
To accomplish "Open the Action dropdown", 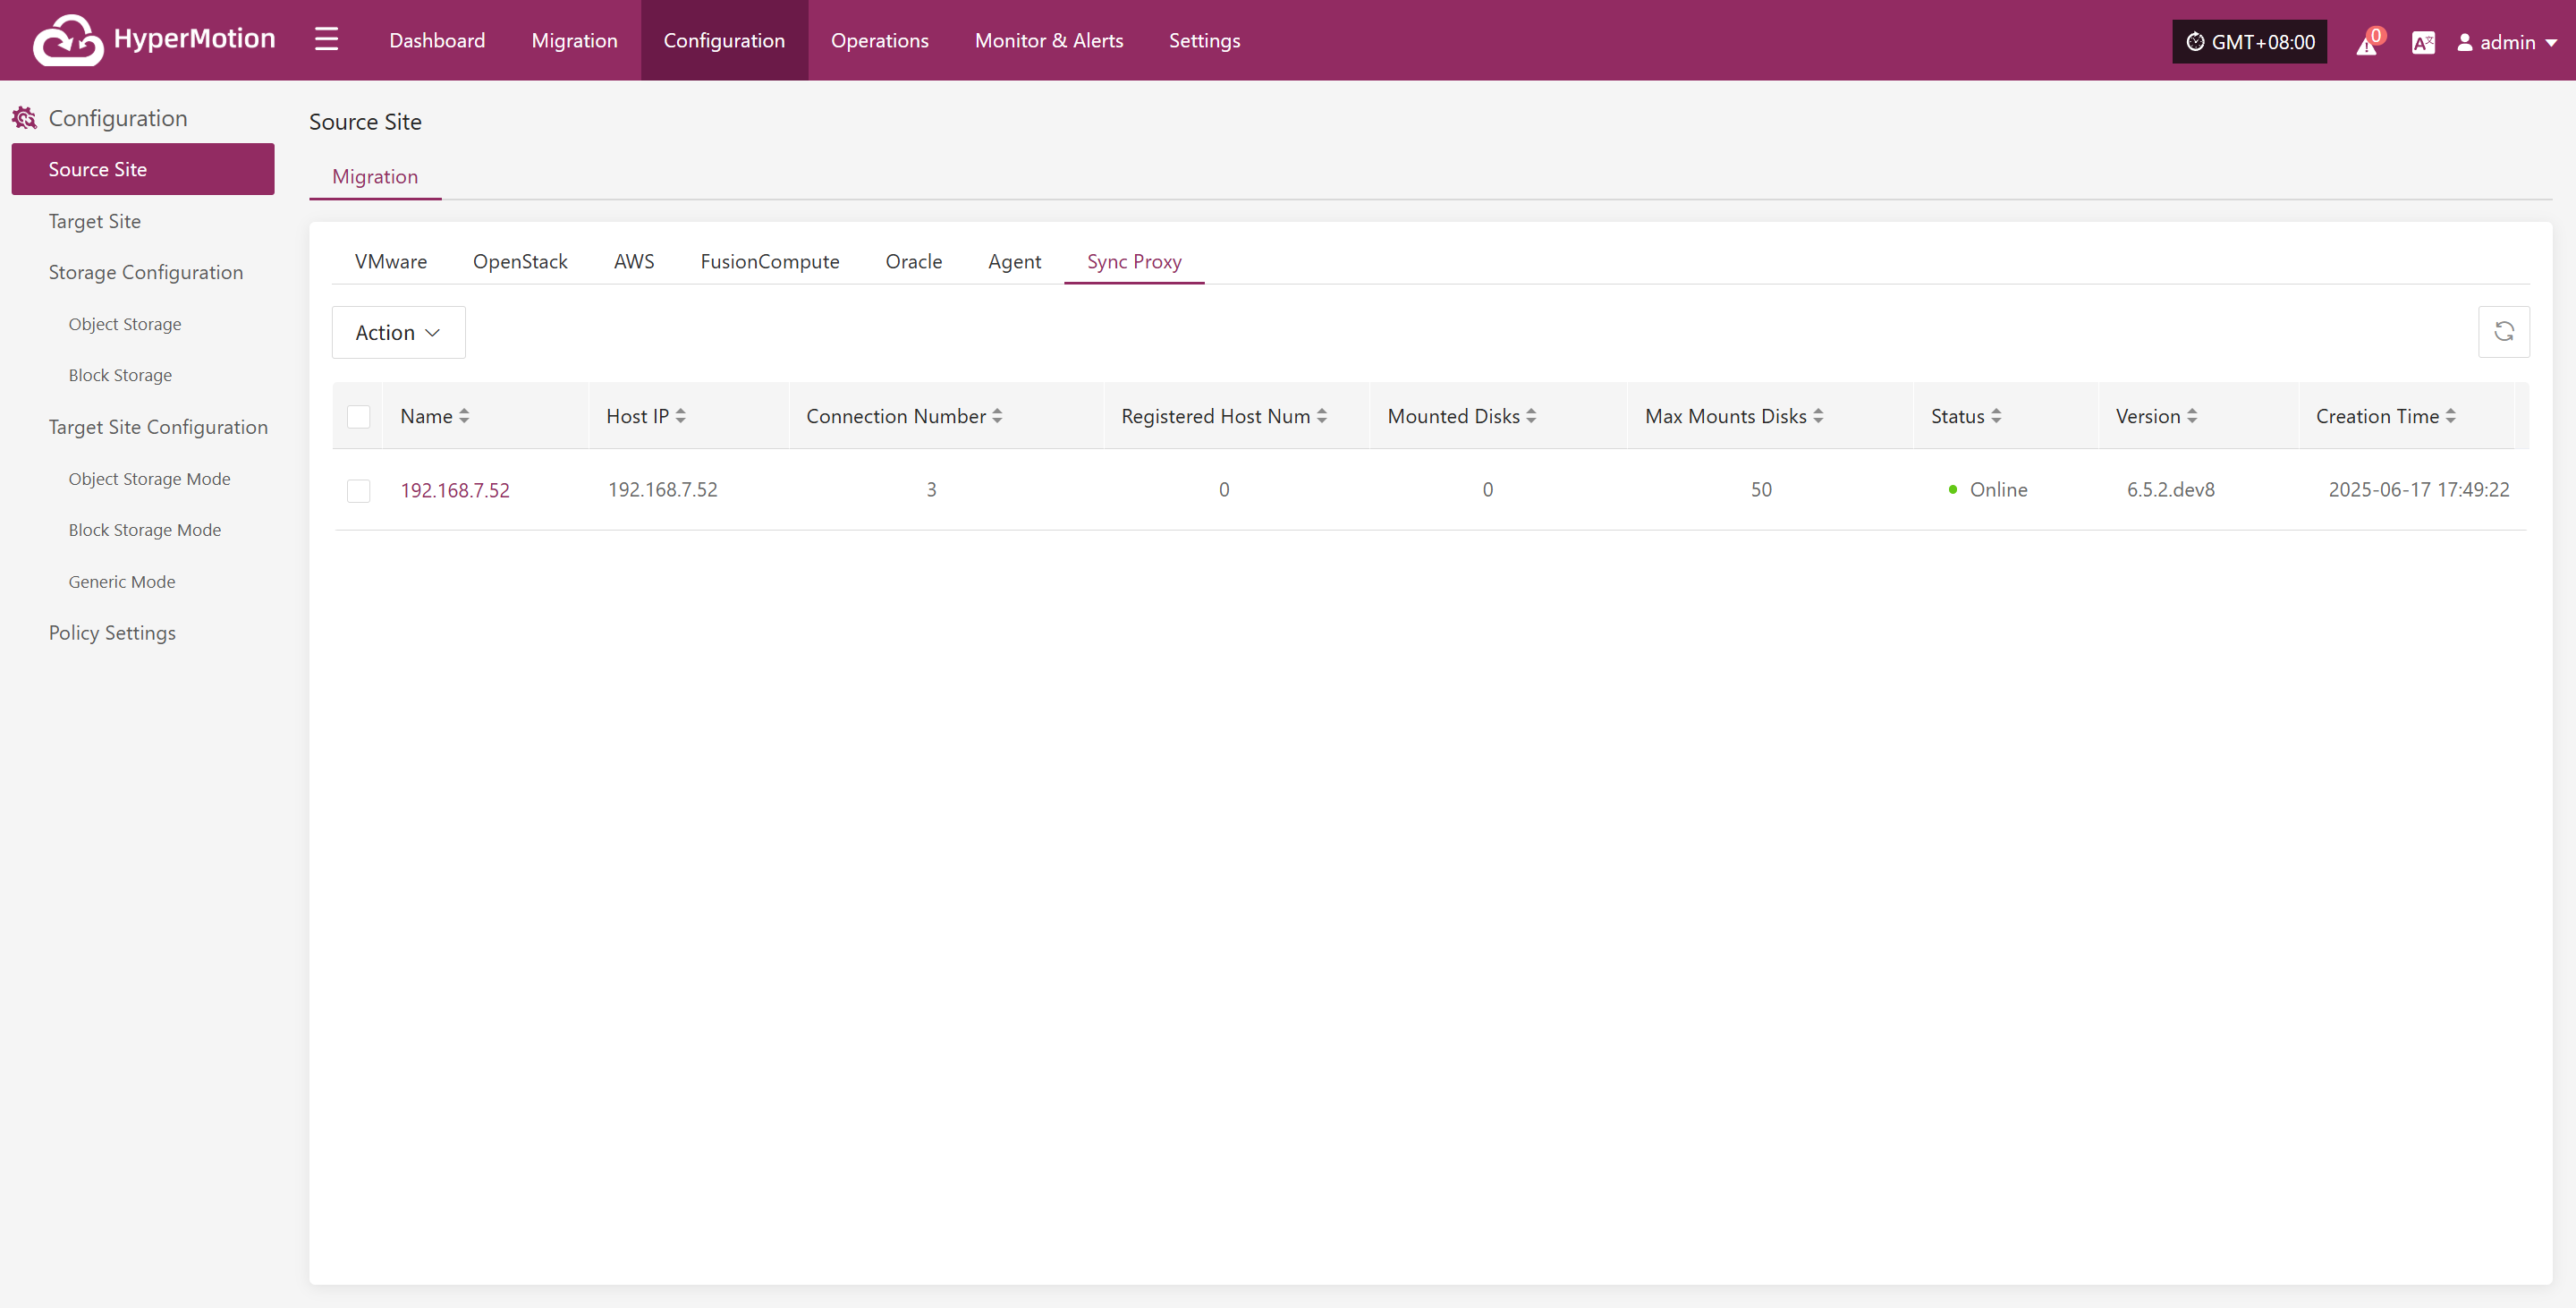I will click(x=398, y=332).
